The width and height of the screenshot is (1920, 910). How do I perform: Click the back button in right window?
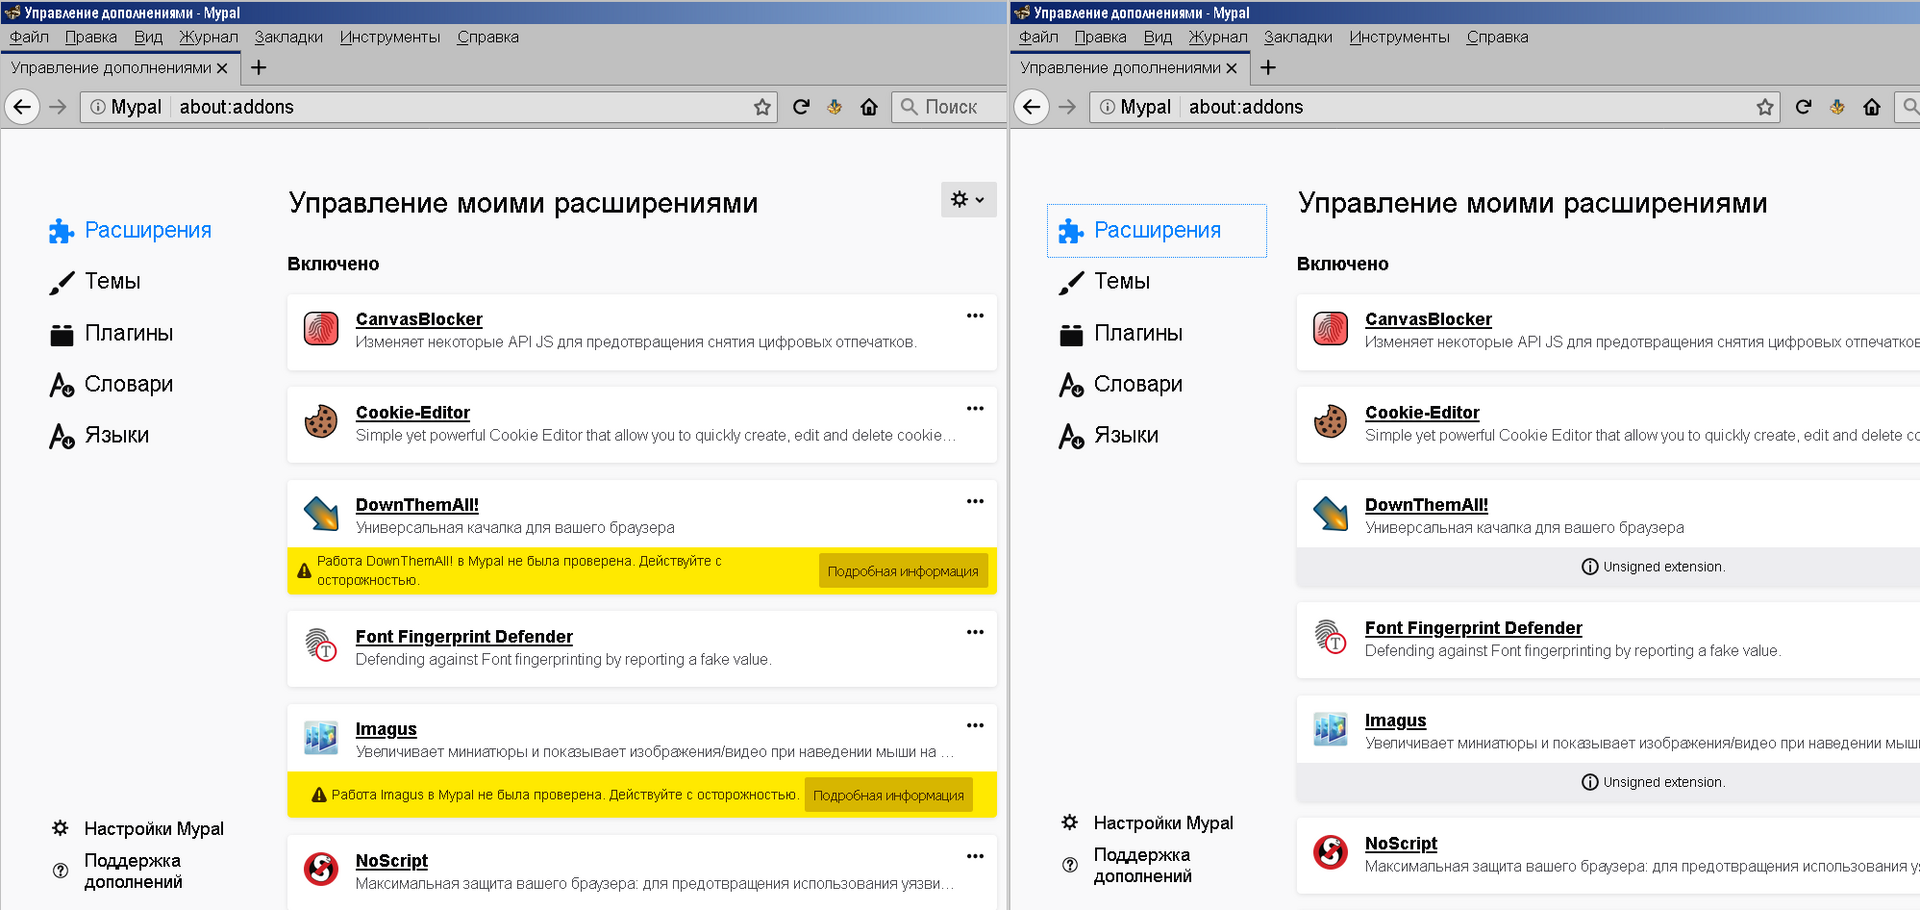1032,107
